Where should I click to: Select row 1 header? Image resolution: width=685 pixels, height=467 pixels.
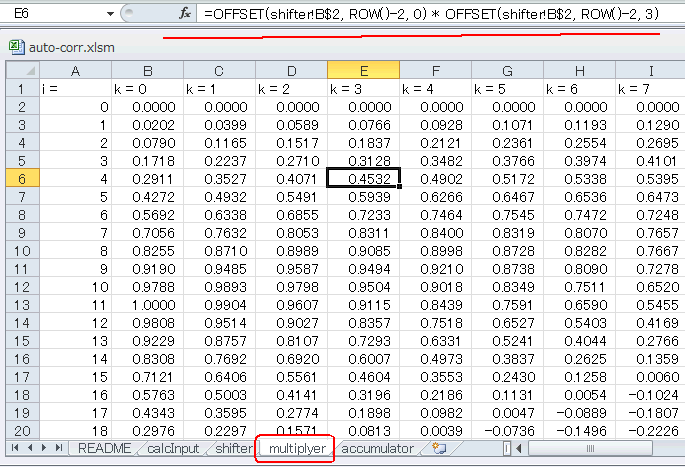pyautogui.click(x=23, y=89)
